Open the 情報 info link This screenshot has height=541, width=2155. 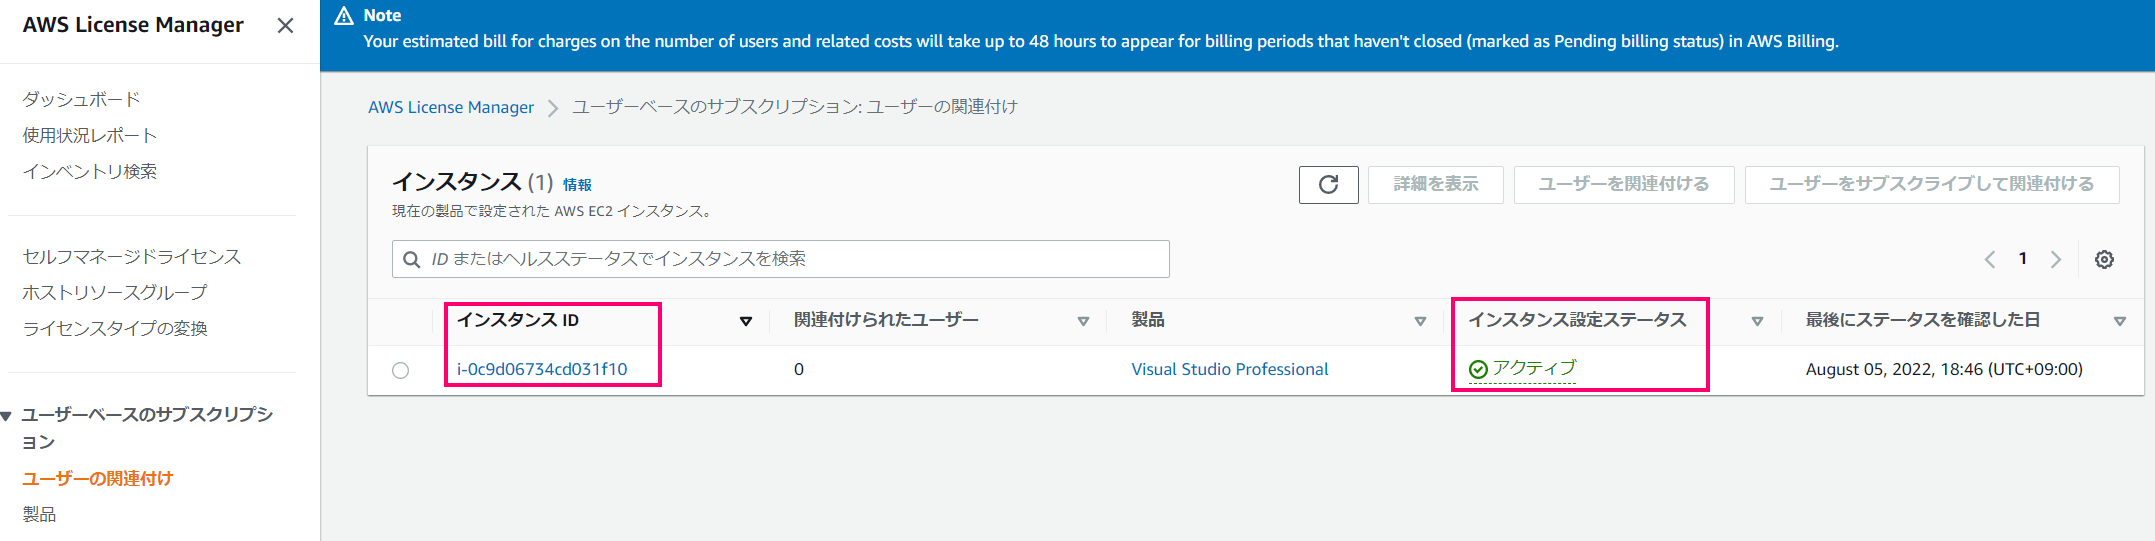577,185
